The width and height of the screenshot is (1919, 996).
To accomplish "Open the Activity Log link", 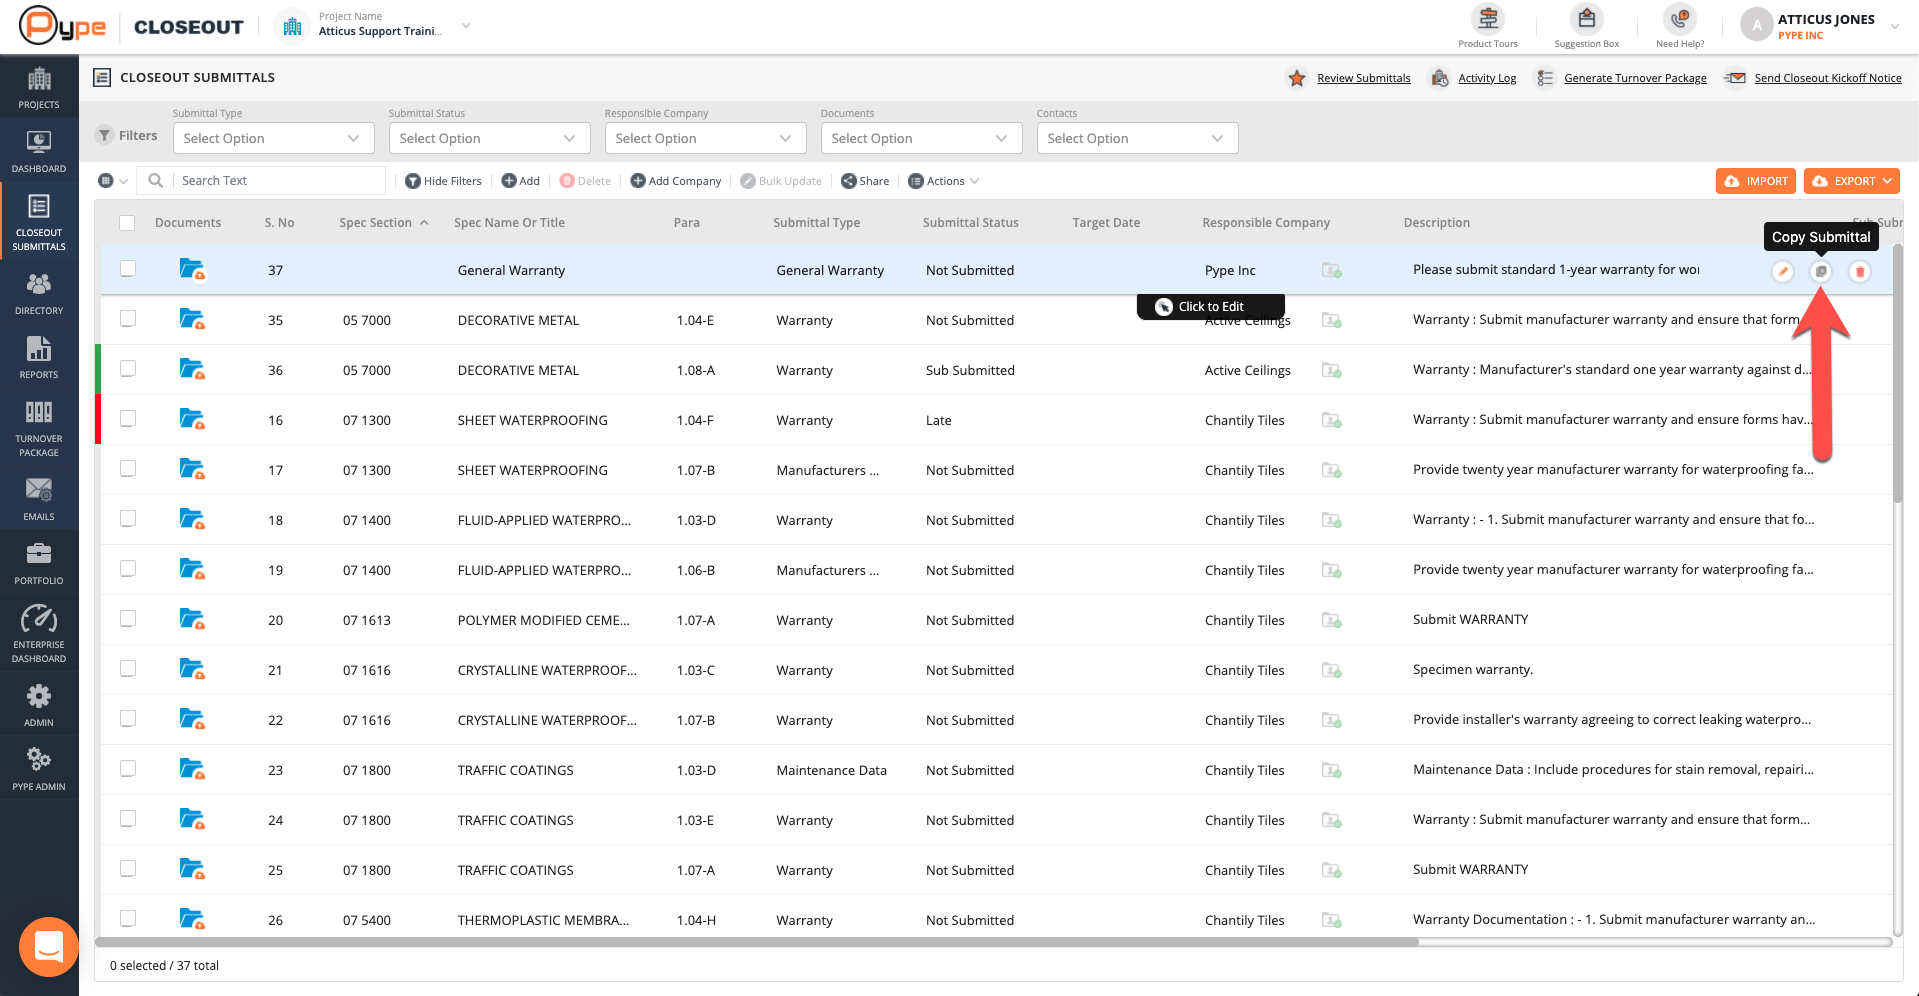I will tap(1486, 78).
